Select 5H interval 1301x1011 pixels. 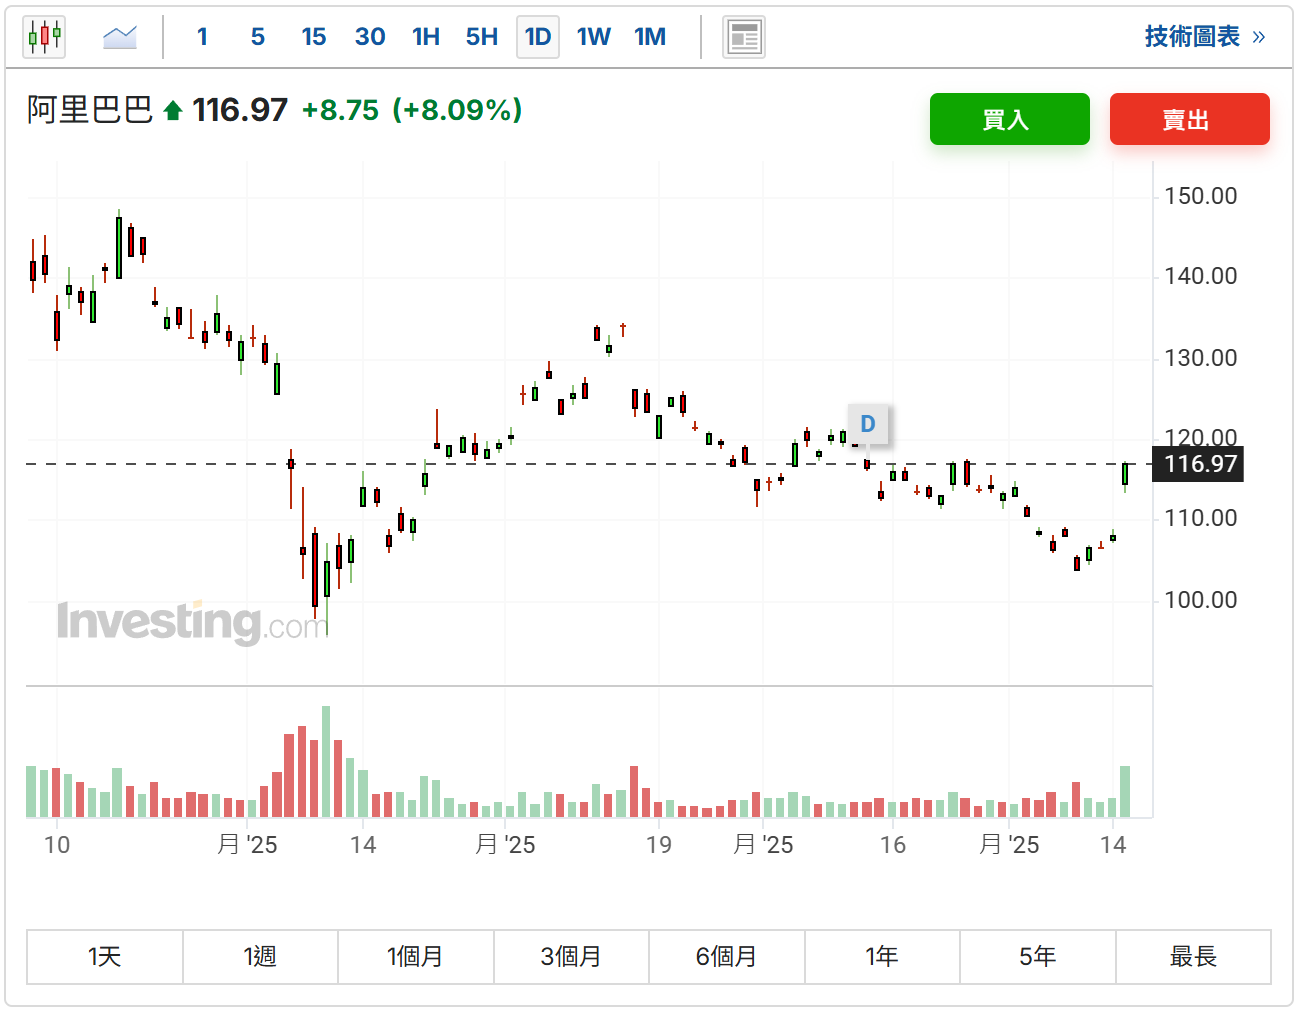(x=482, y=37)
